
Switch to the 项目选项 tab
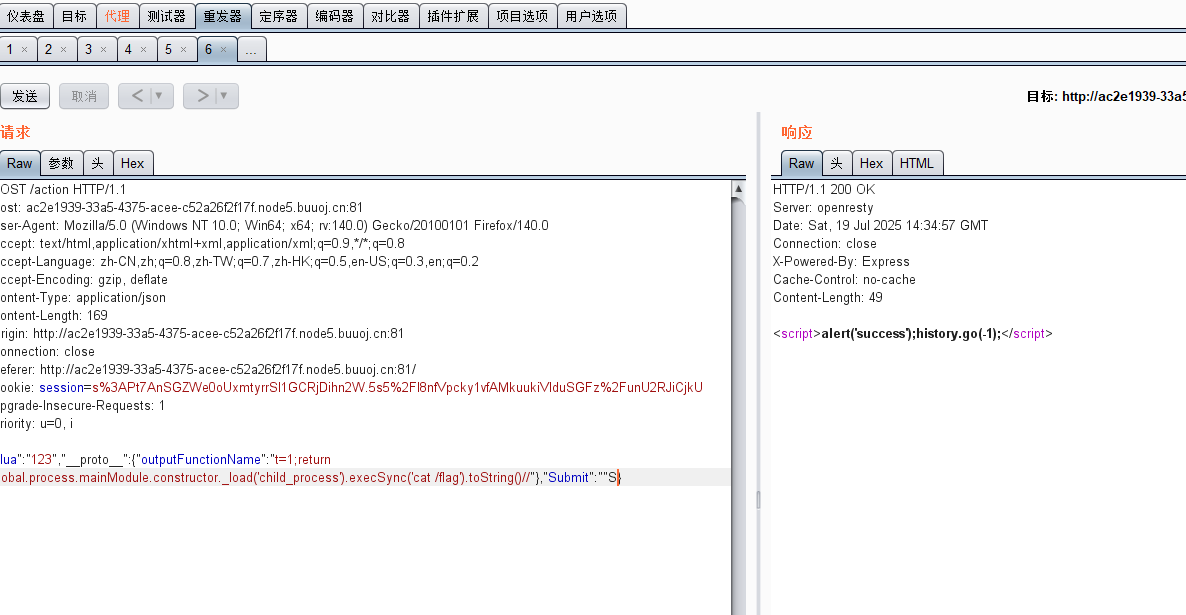pyautogui.click(x=522, y=16)
